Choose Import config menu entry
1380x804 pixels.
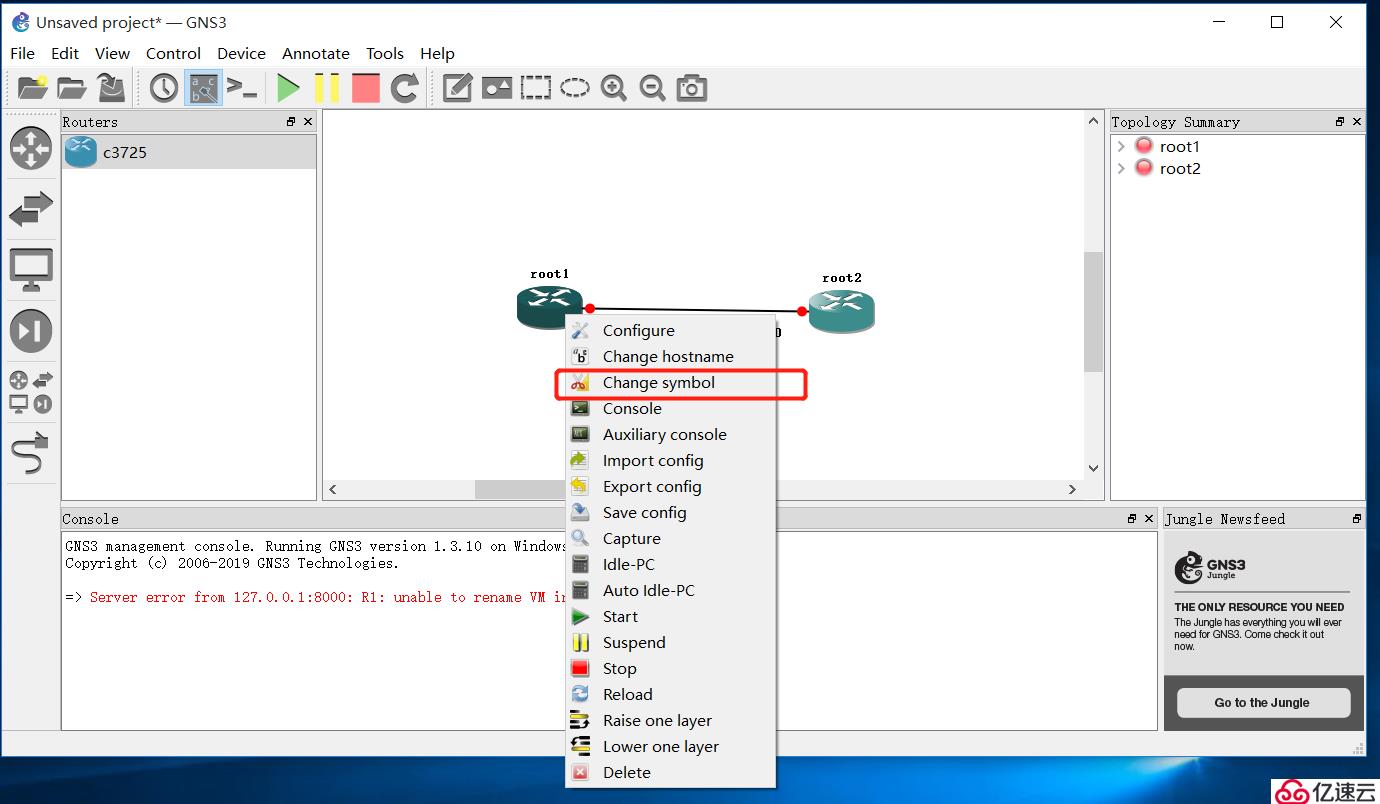click(x=671, y=460)
